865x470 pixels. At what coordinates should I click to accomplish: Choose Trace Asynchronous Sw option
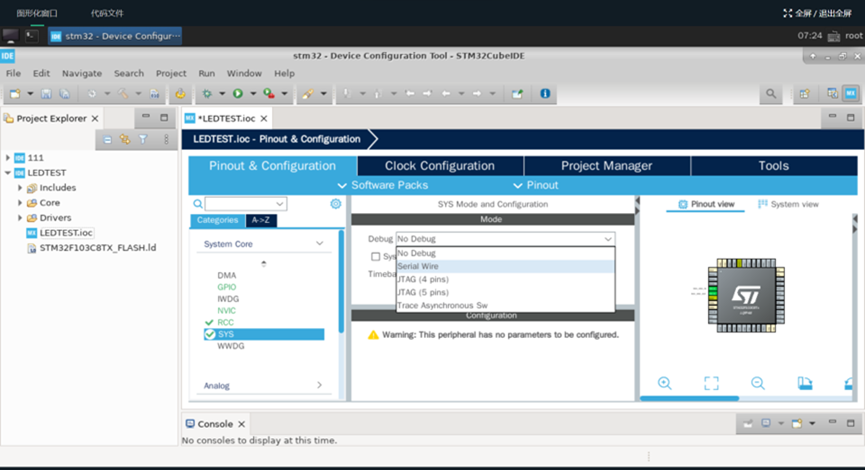click(x=505, y=306)
